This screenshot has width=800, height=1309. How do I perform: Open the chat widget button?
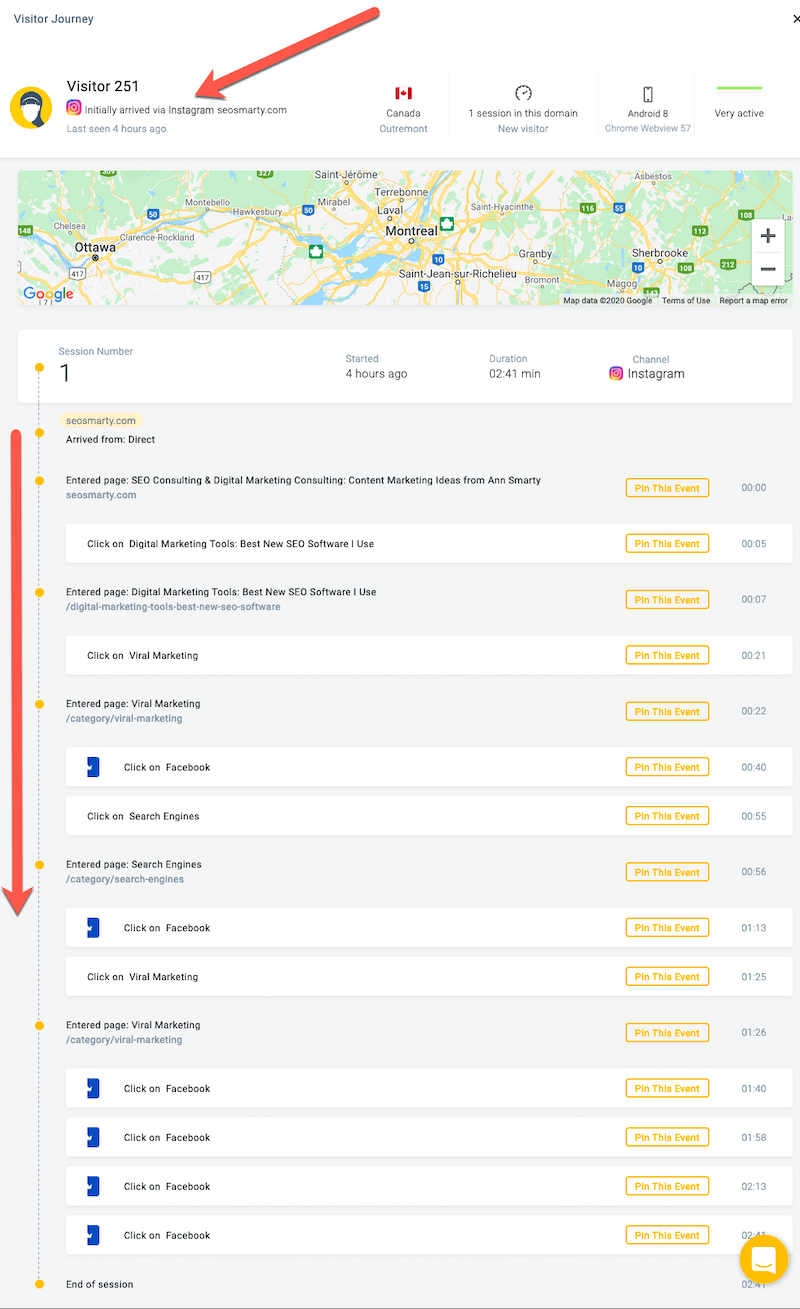(765, 1258)
